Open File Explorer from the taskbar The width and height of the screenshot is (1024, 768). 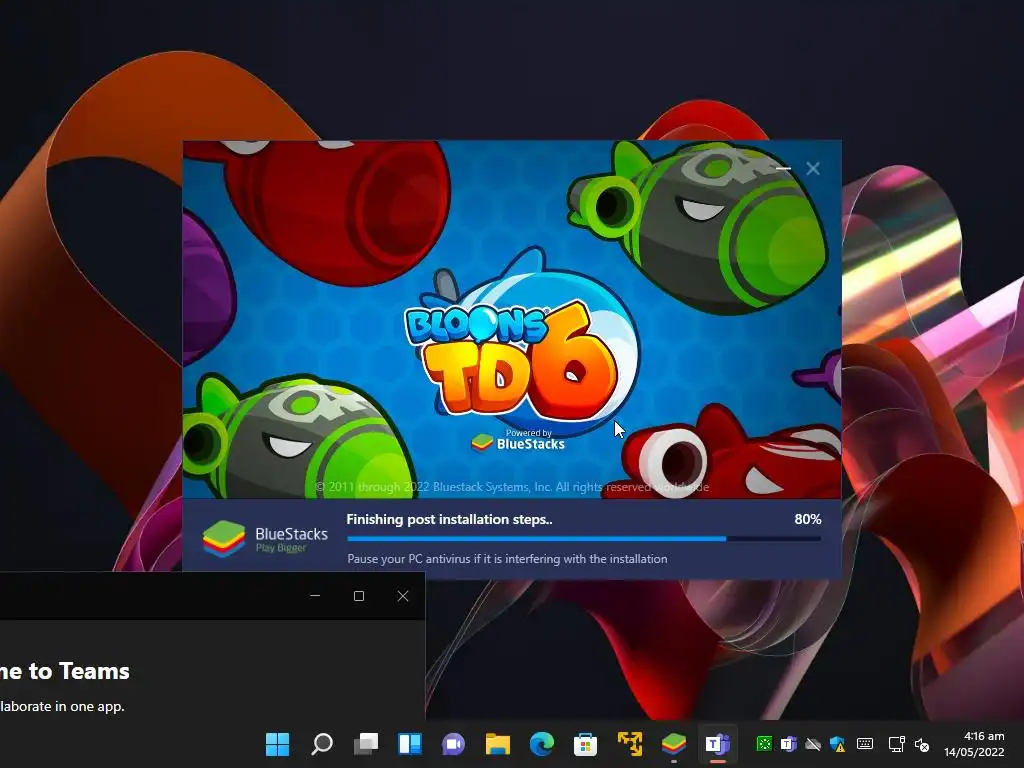click(498, 744)
